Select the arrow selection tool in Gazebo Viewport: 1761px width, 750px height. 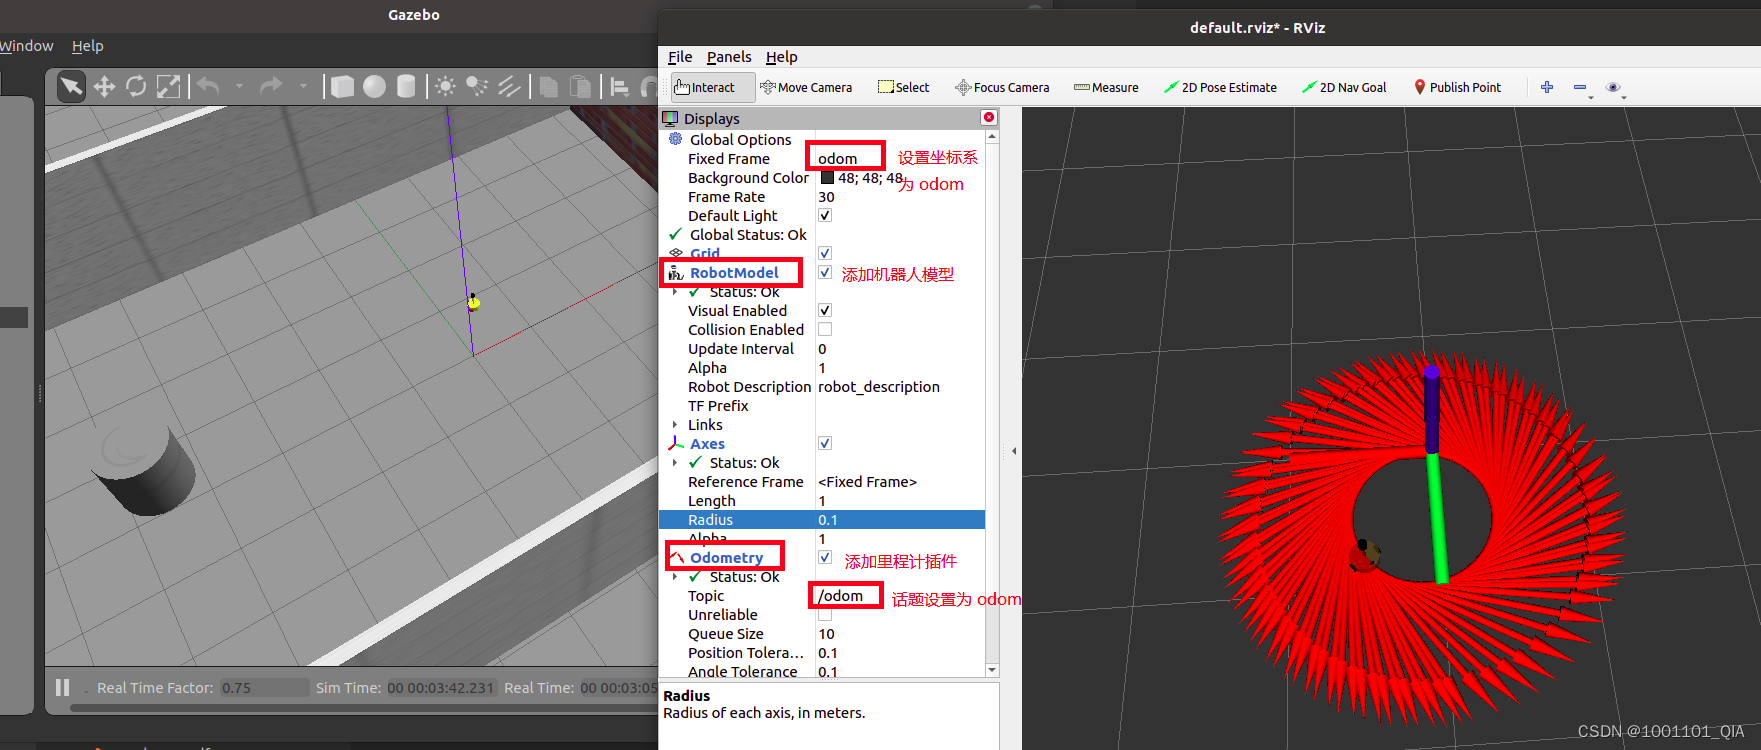[x=71, y=87]
